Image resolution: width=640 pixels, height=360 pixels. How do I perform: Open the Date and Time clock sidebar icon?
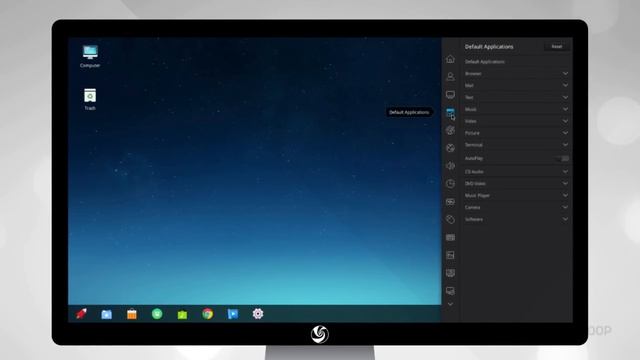point(450,184)
